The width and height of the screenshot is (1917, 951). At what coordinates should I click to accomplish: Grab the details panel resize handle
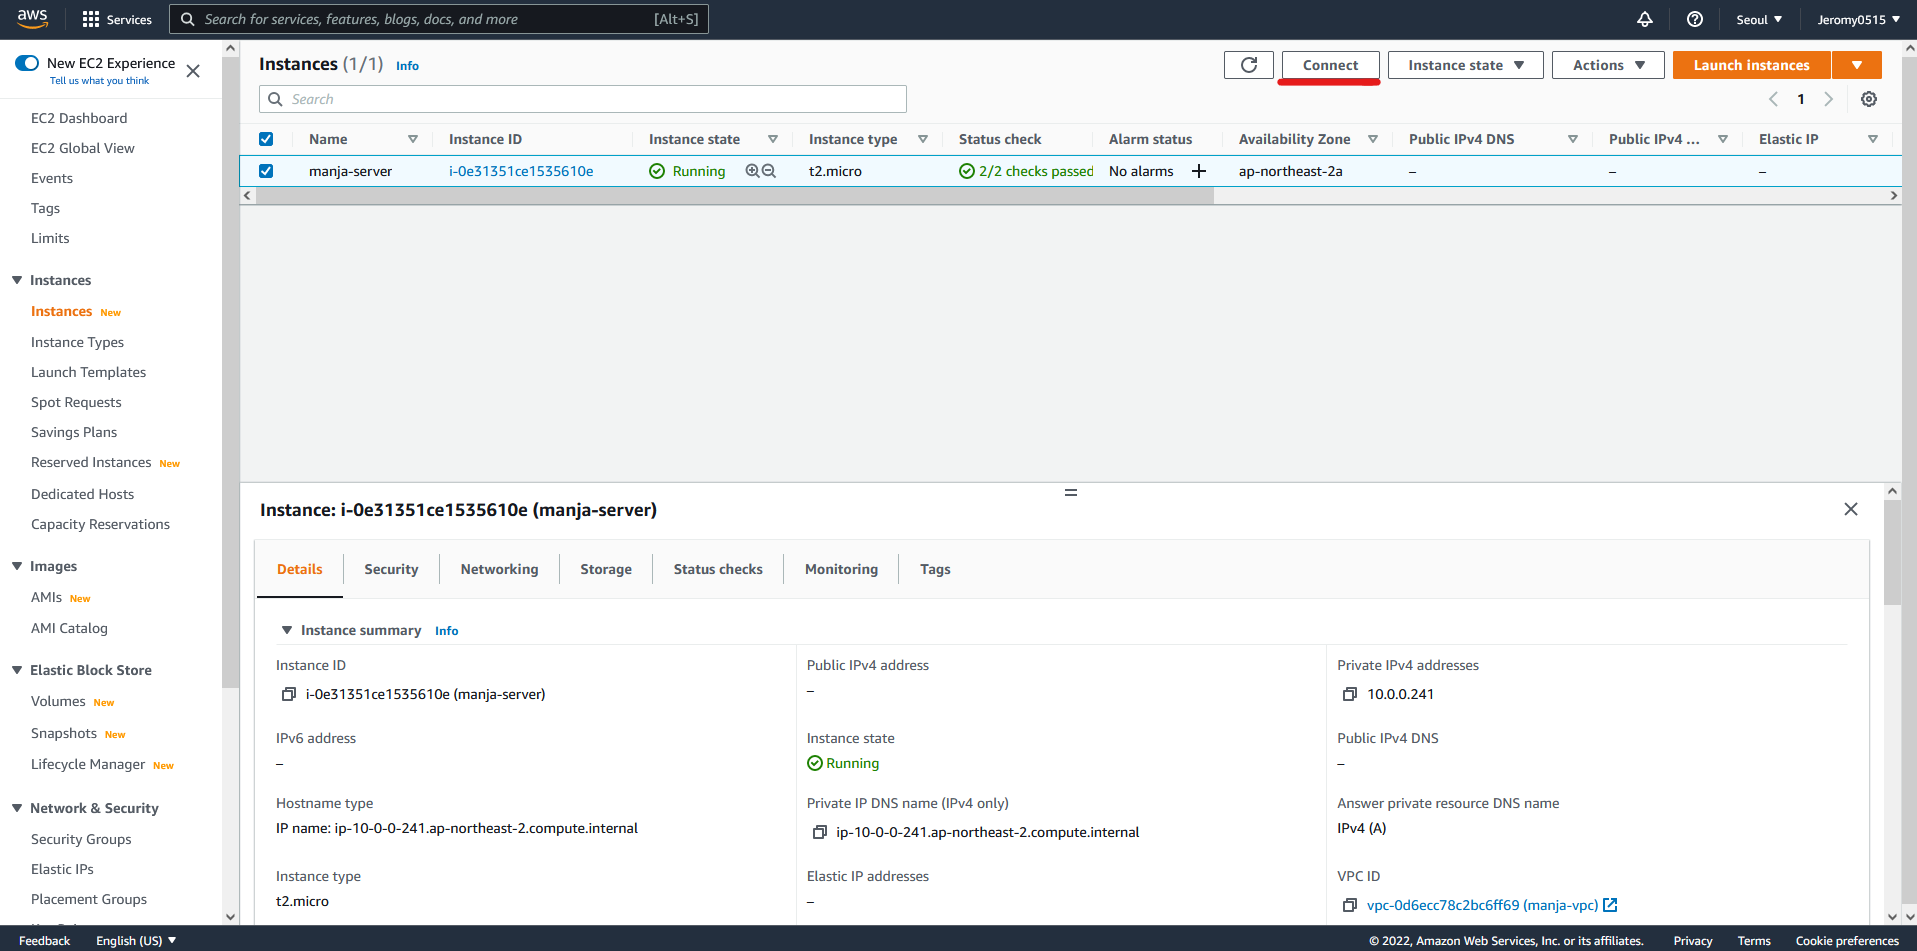coord(1071,492)
